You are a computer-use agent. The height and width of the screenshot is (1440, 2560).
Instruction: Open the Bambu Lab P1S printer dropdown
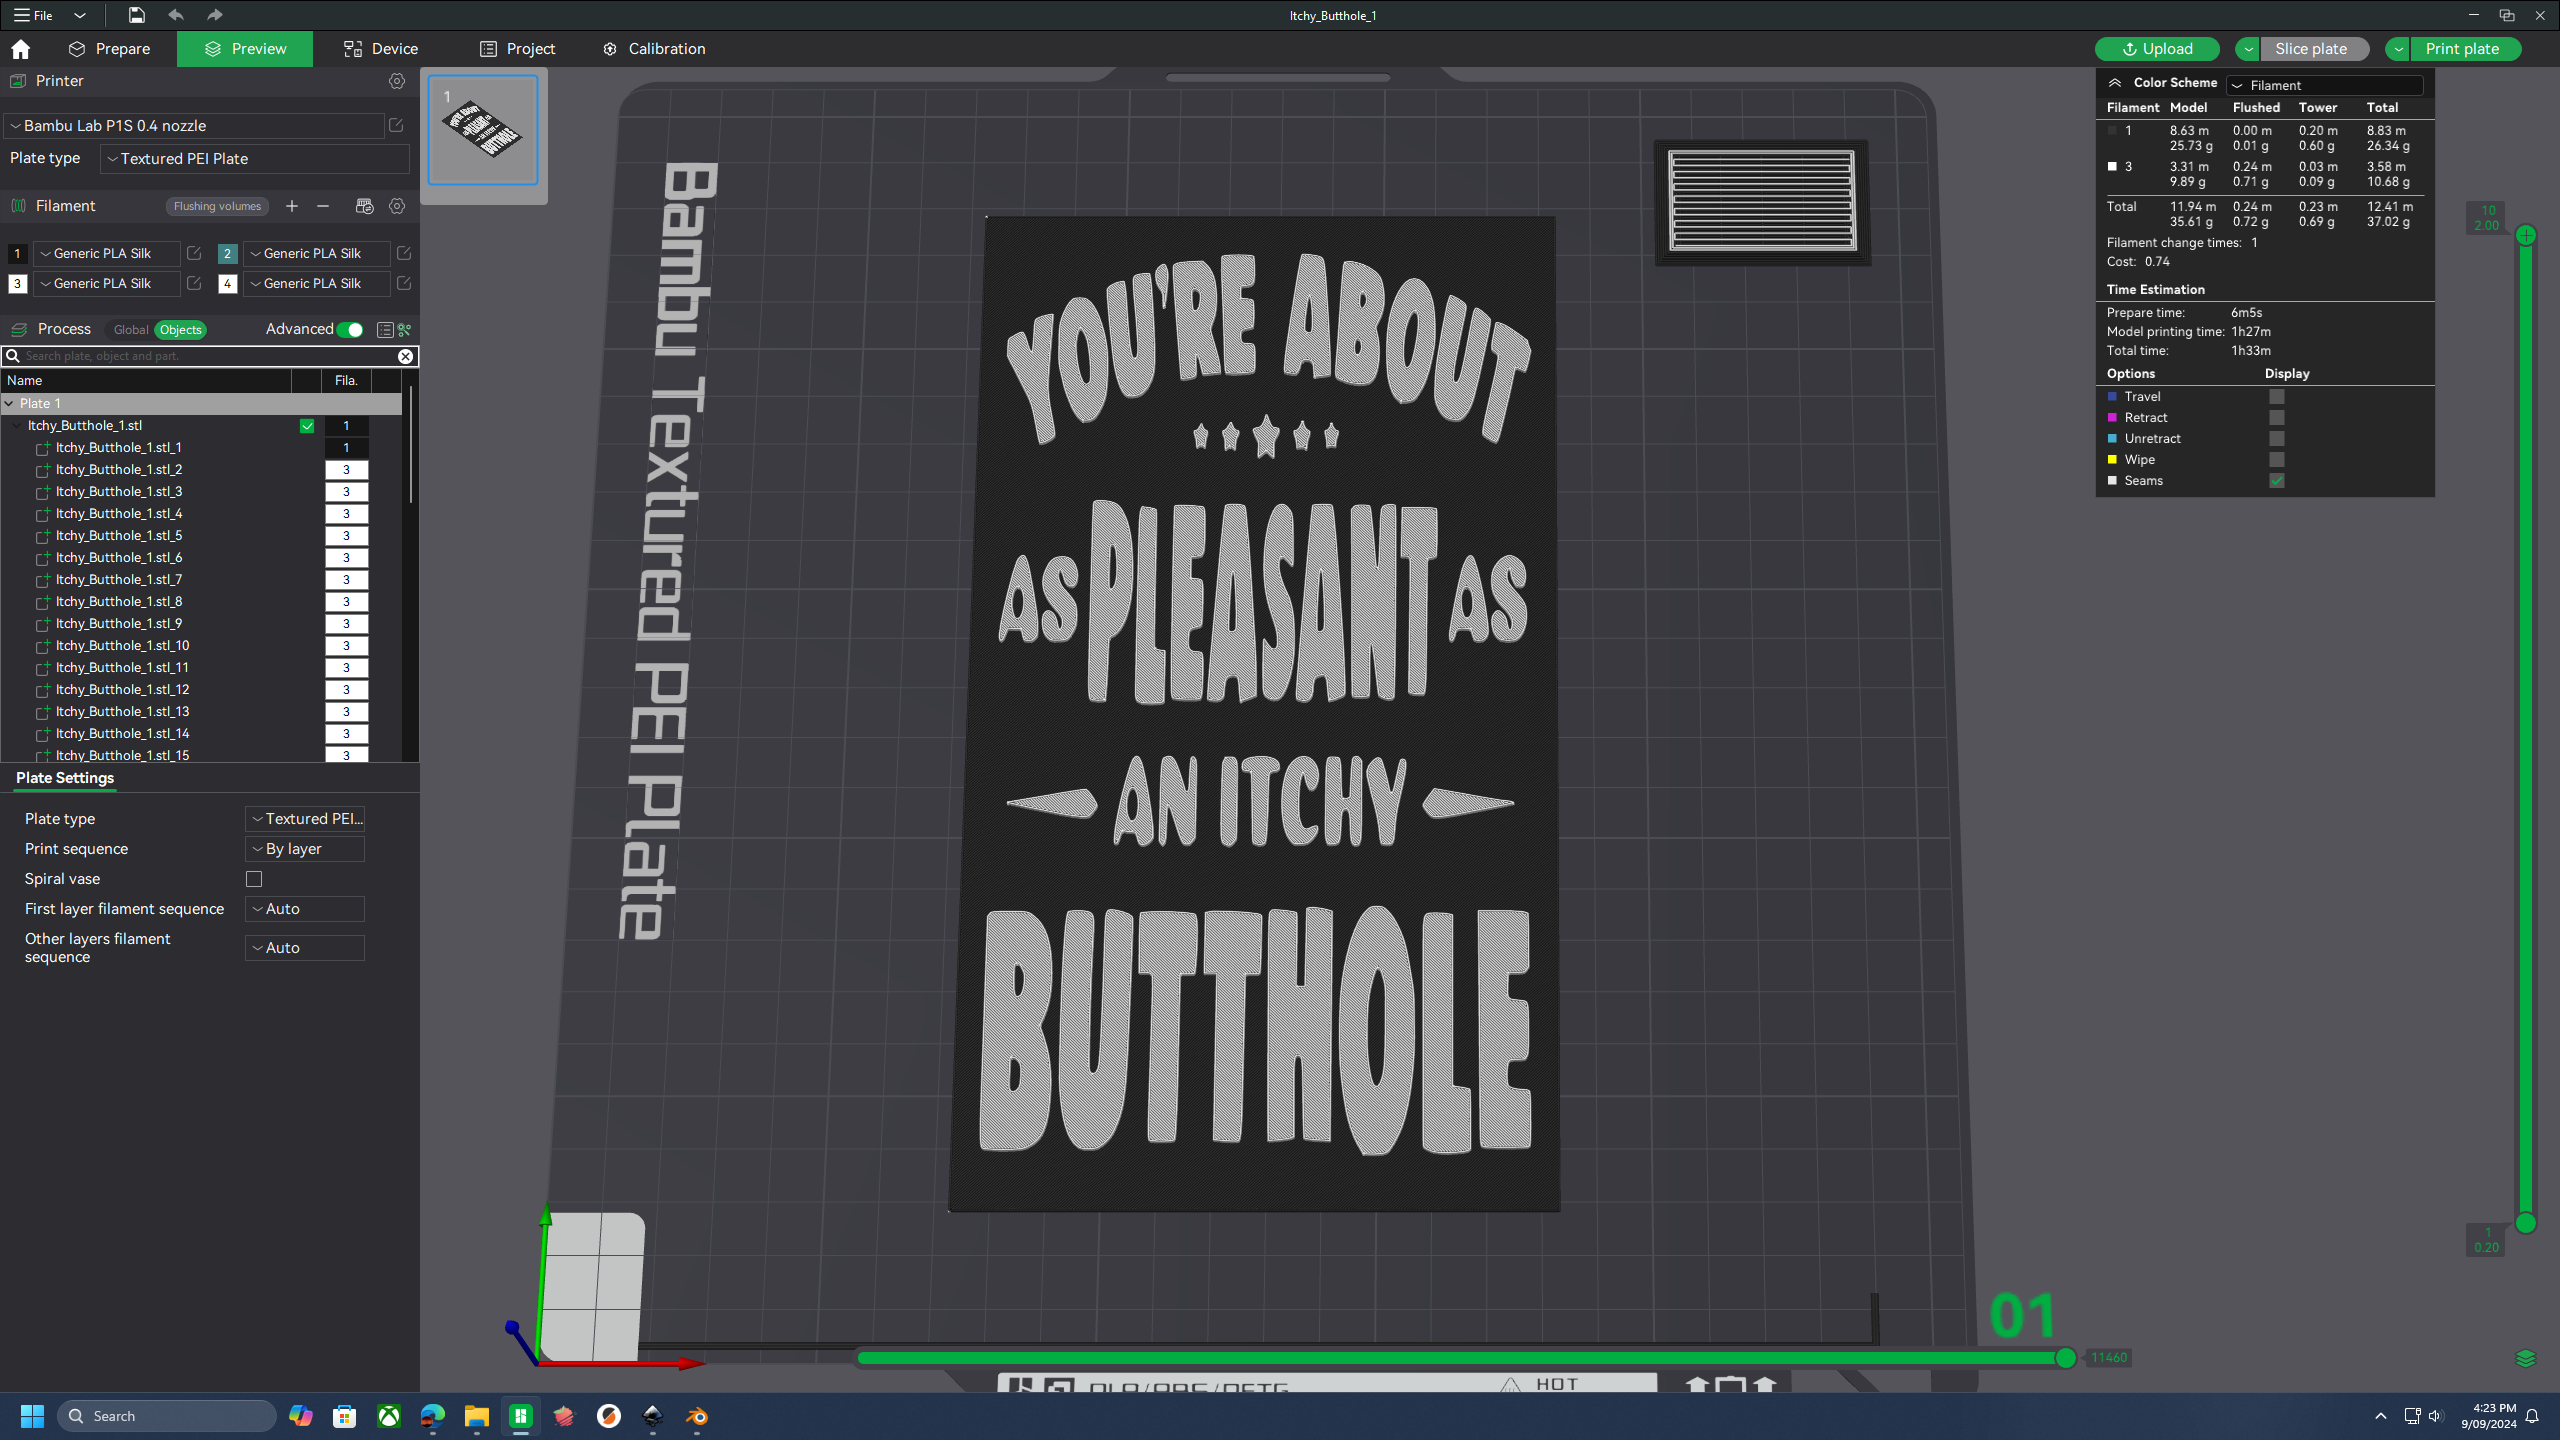click(195, 125)
